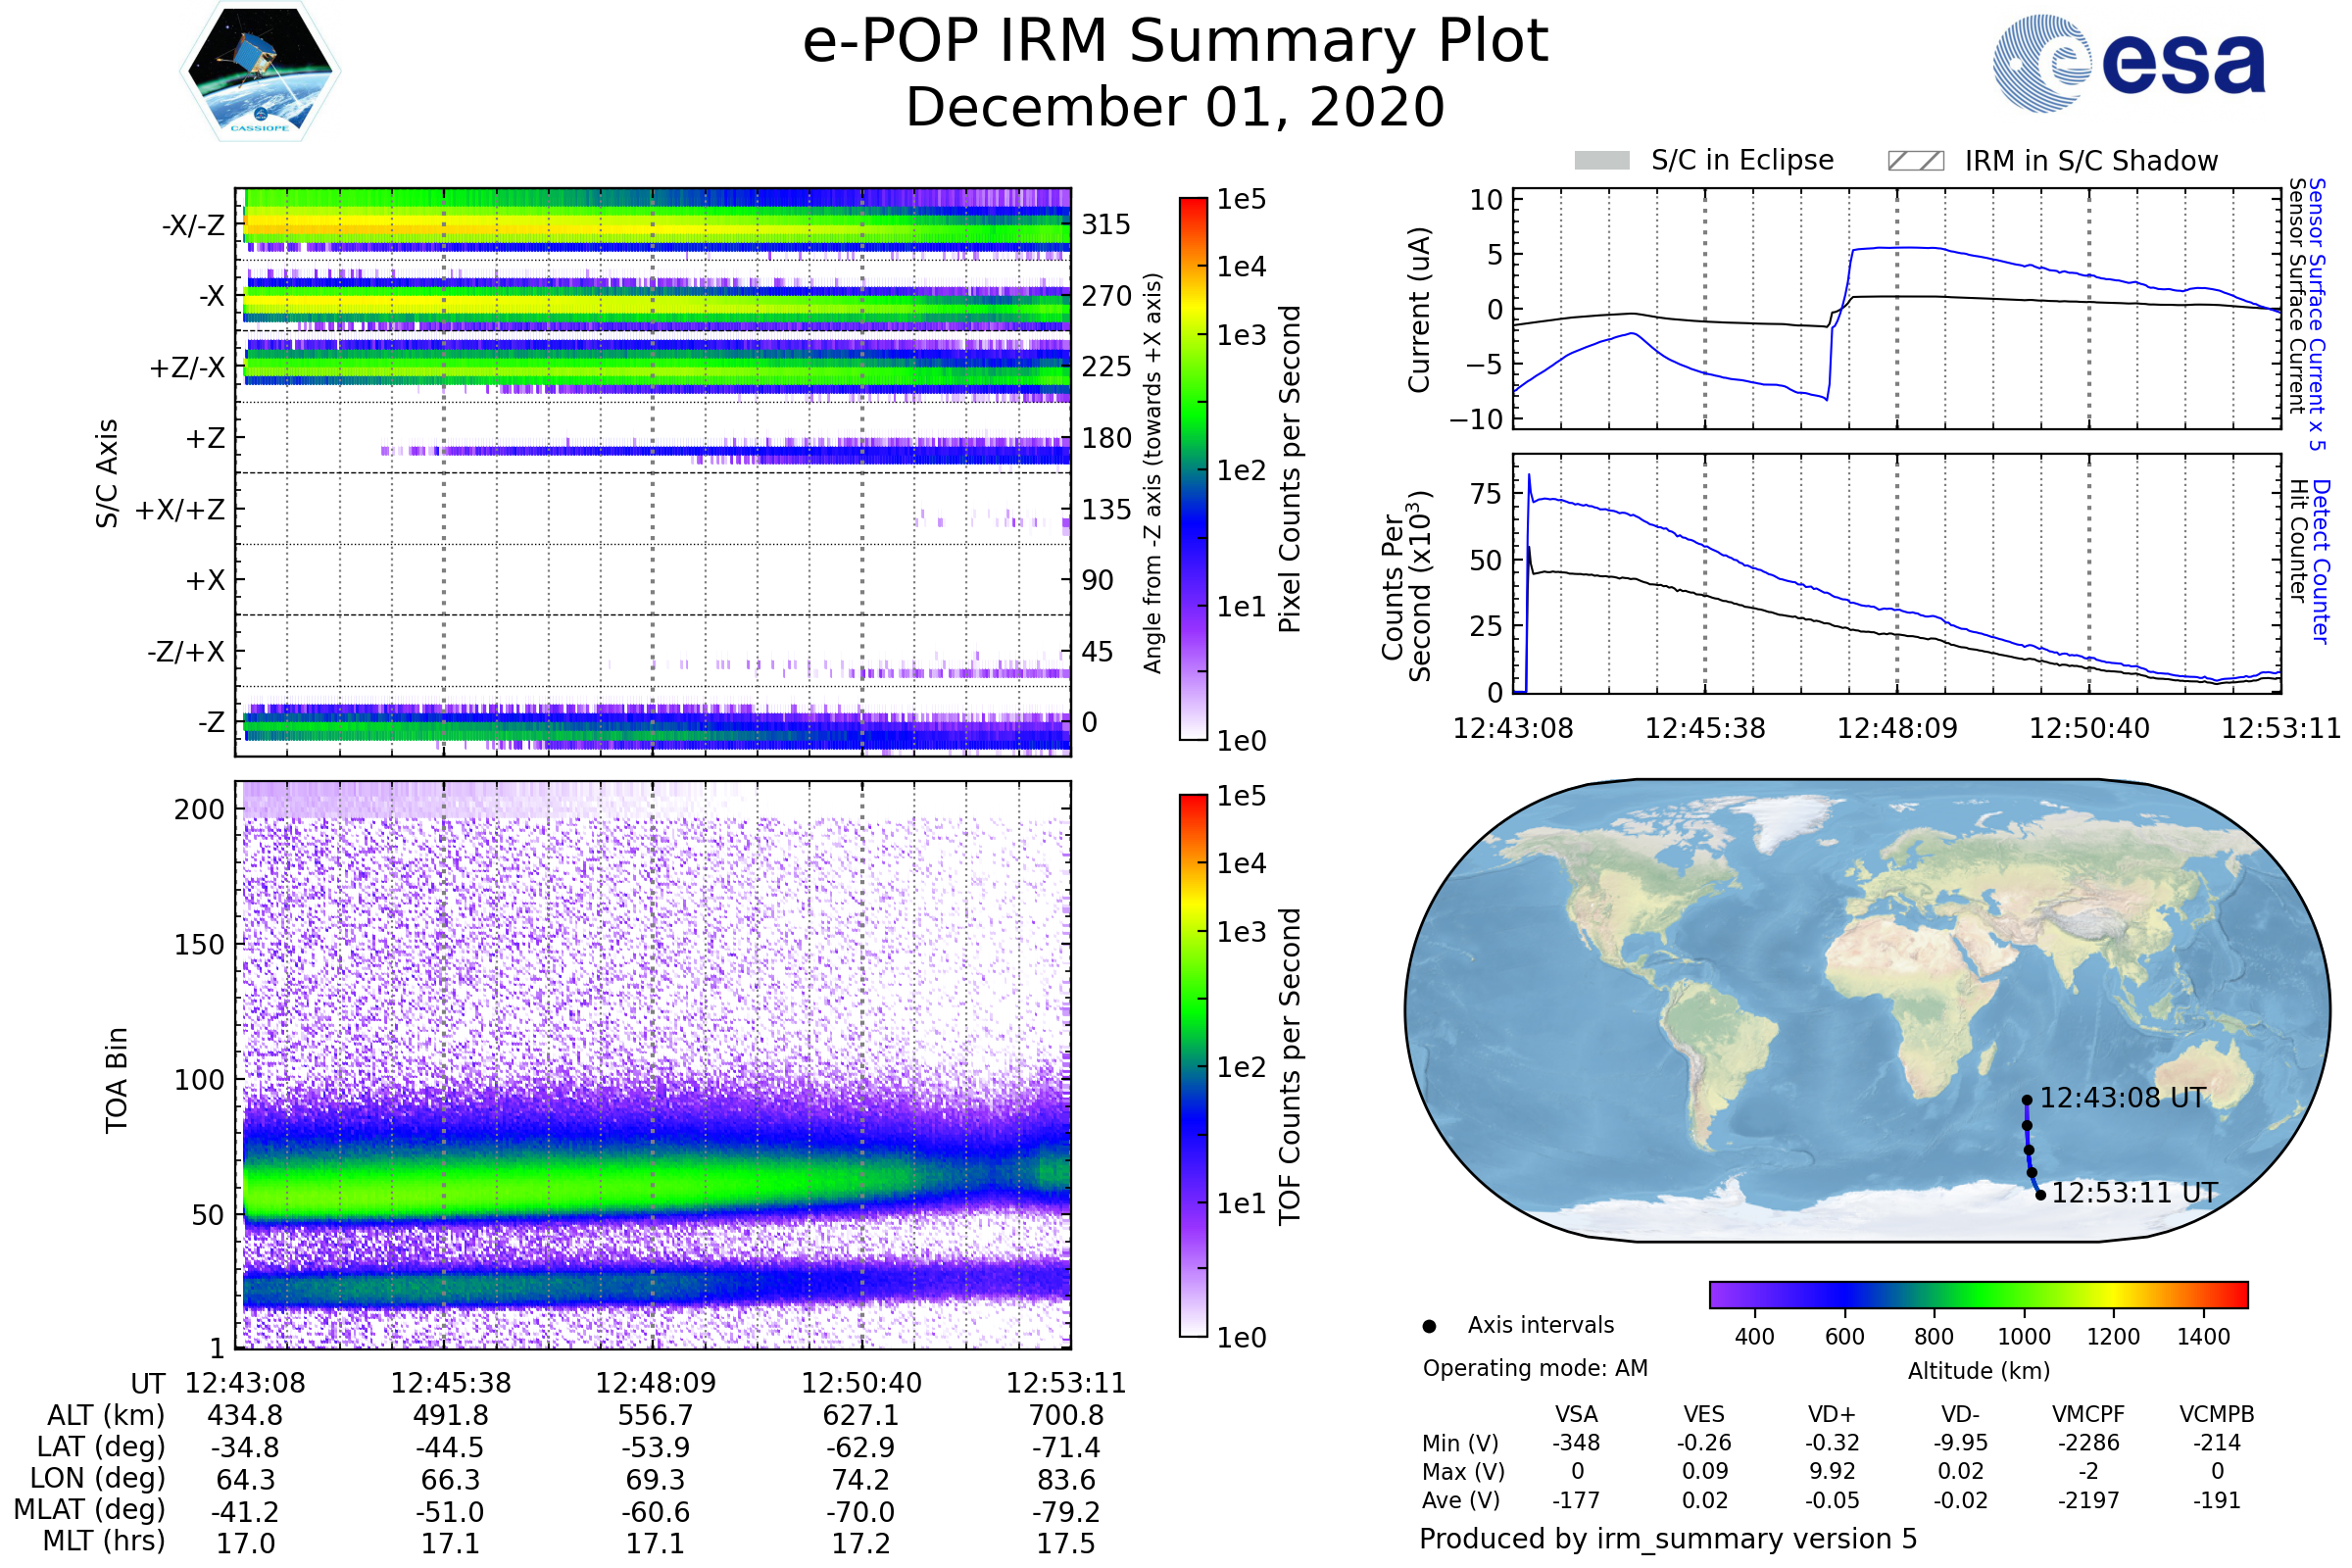Click the Produced by irm_summary version 5 text
Image resolution: width=2352 pixels, height=1568 pixels.
coord(1667,1539)
